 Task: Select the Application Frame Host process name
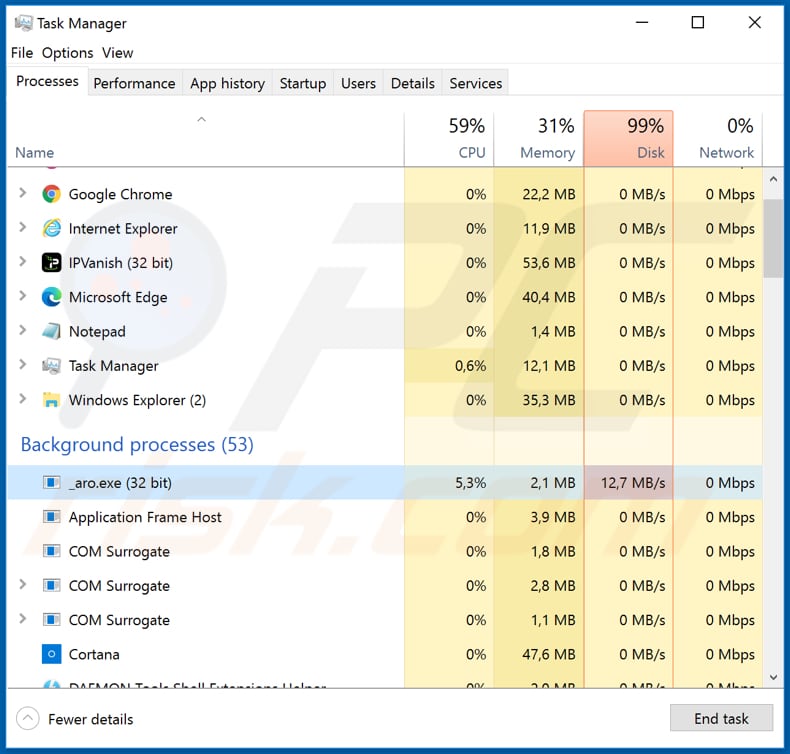tap(145, 517)
